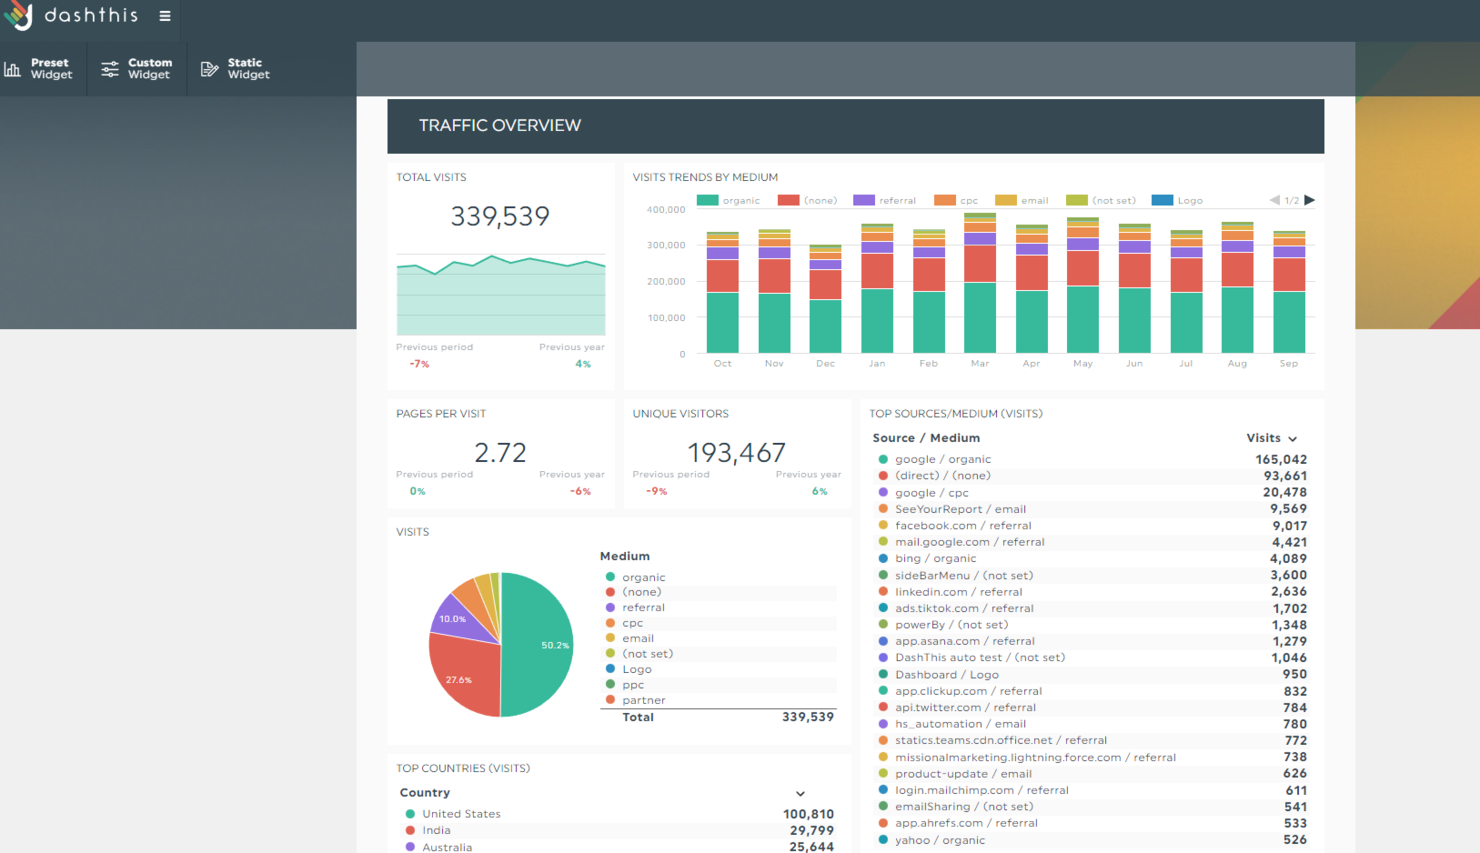Open the hamburger menu icon
The width and height of the screenshot is (1480, 853).
click(x=165, y=16)
